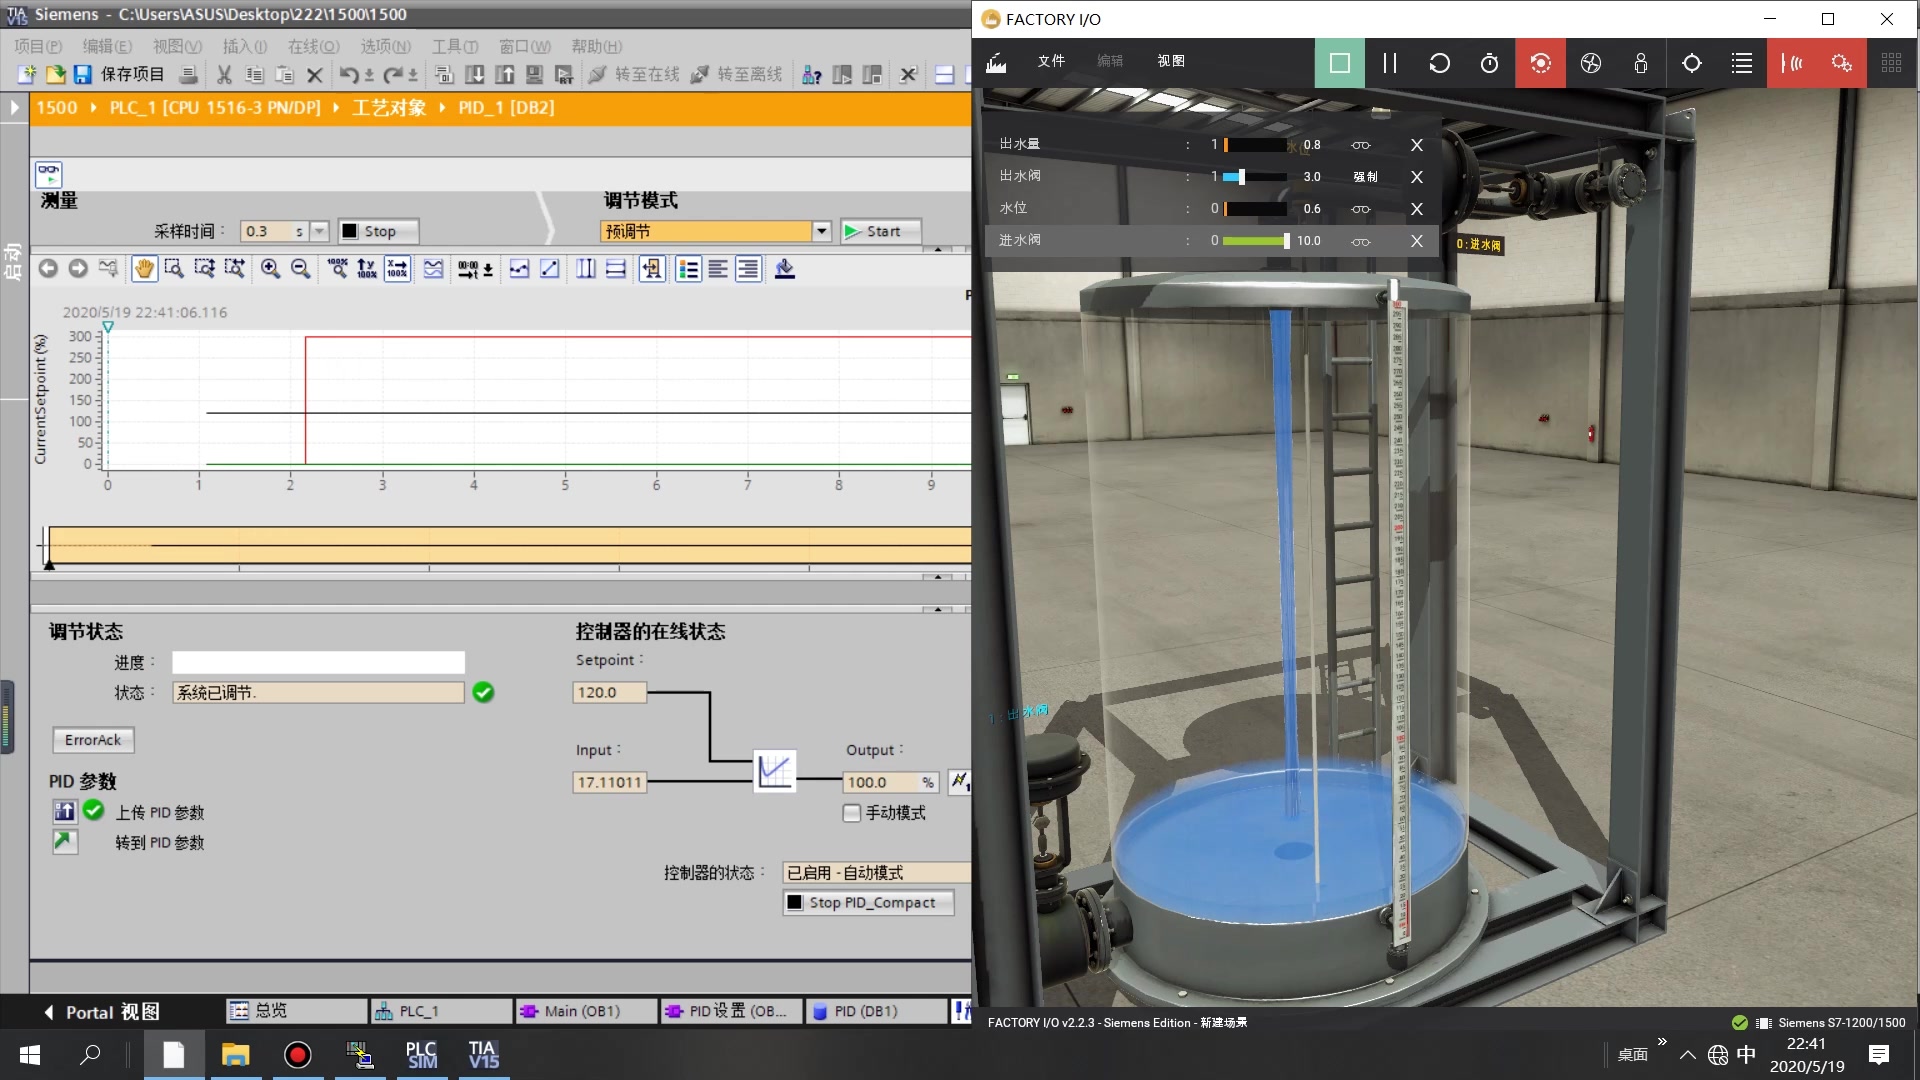Viewport: 1920px width, 1080px height.
Task: Click the upload PID parameters icon
Action: [65, 812]
